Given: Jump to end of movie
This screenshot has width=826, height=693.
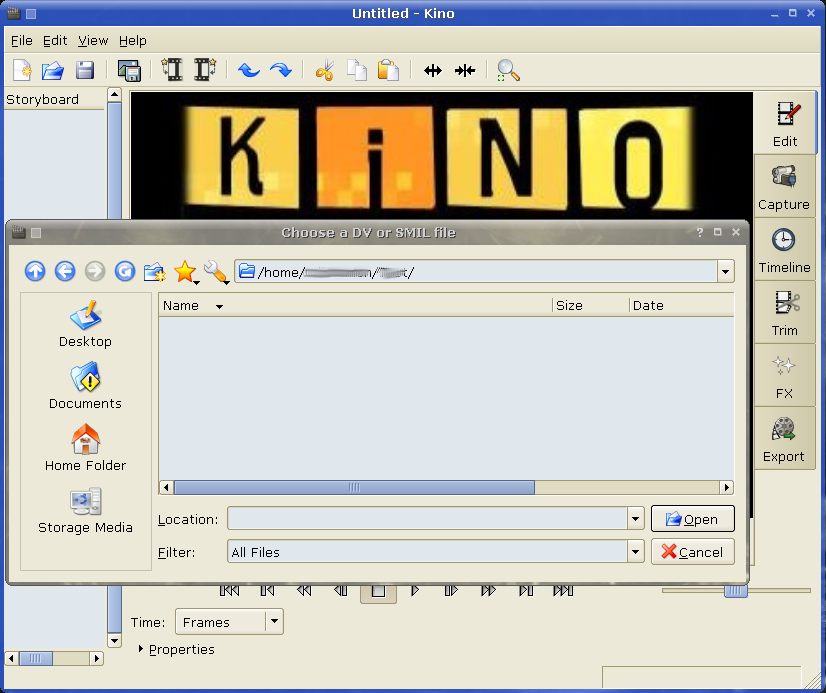Looking at the screenshot, I should [x=563, y=591].
